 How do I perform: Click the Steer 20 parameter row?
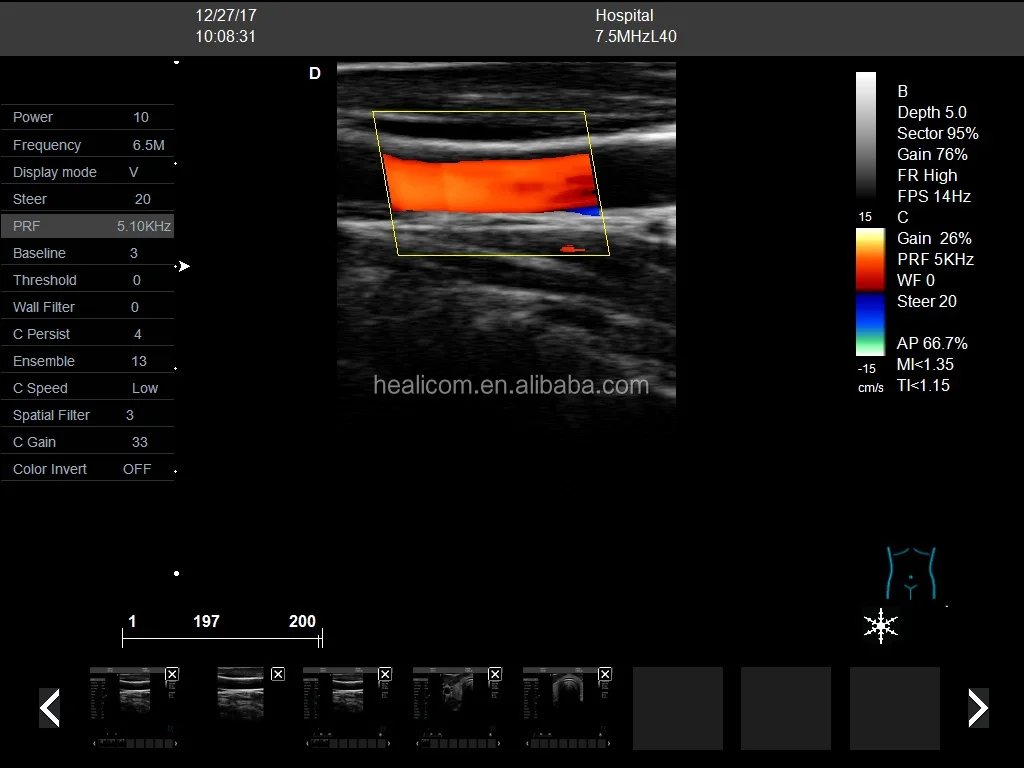point(87,199)
